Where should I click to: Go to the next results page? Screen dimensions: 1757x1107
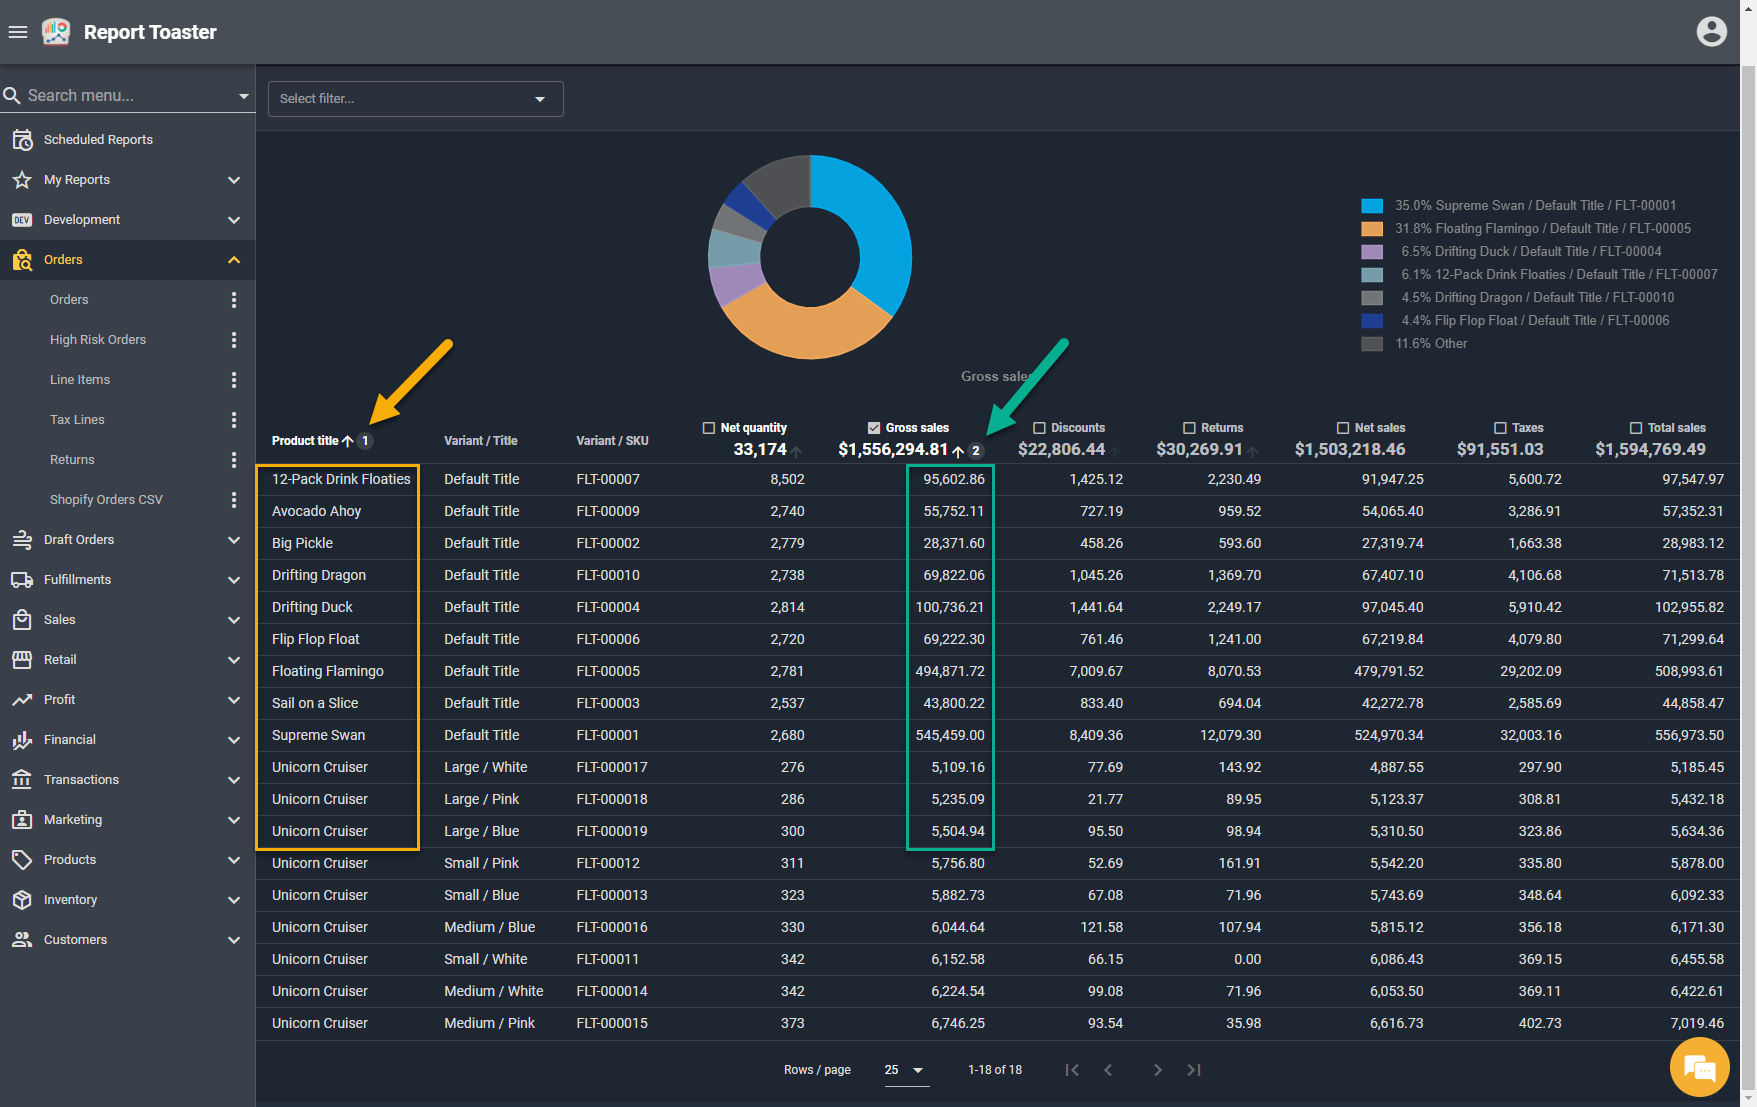click(1157, 1070)
